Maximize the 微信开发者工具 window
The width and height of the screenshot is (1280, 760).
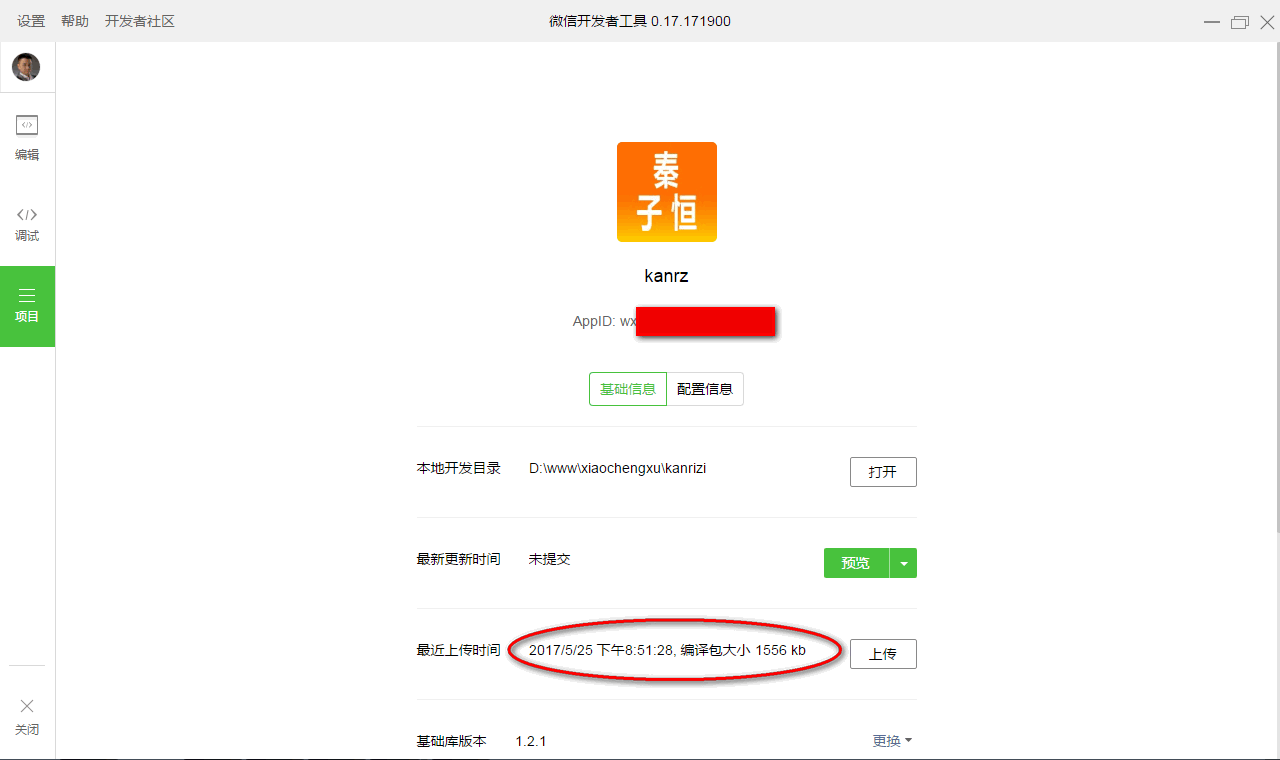[x=1240, y=22]
